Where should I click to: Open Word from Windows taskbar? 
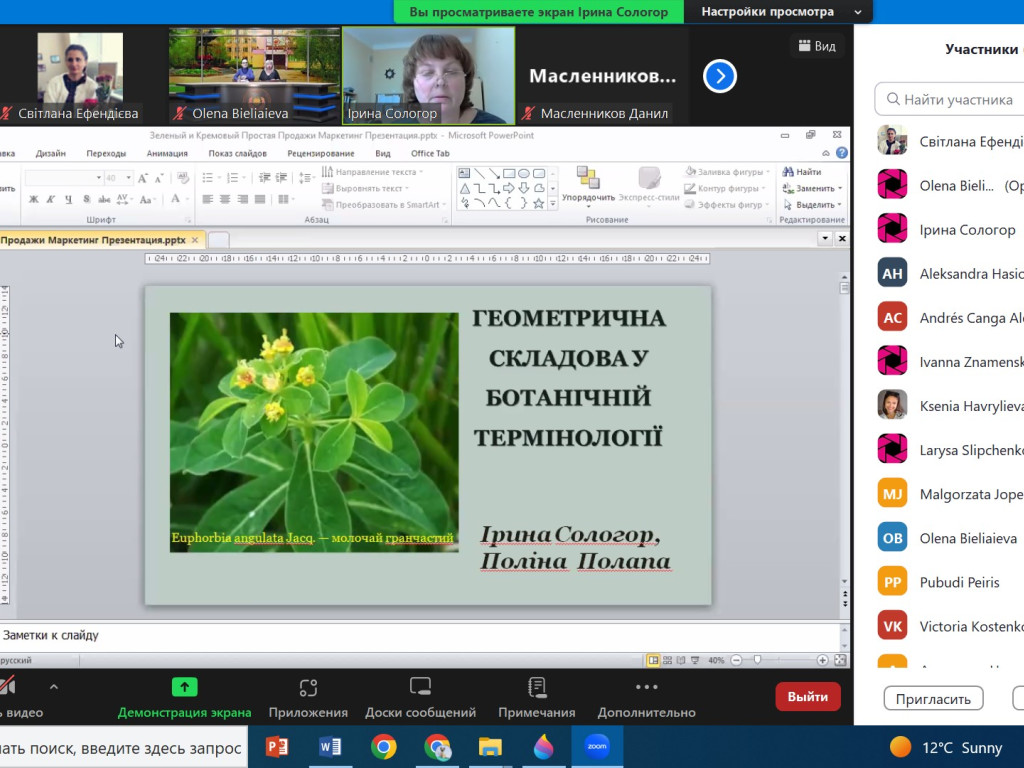330,746
